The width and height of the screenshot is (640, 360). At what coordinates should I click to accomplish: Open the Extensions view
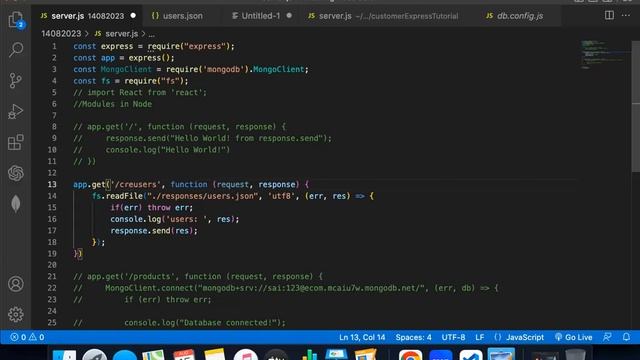[16, 142]
